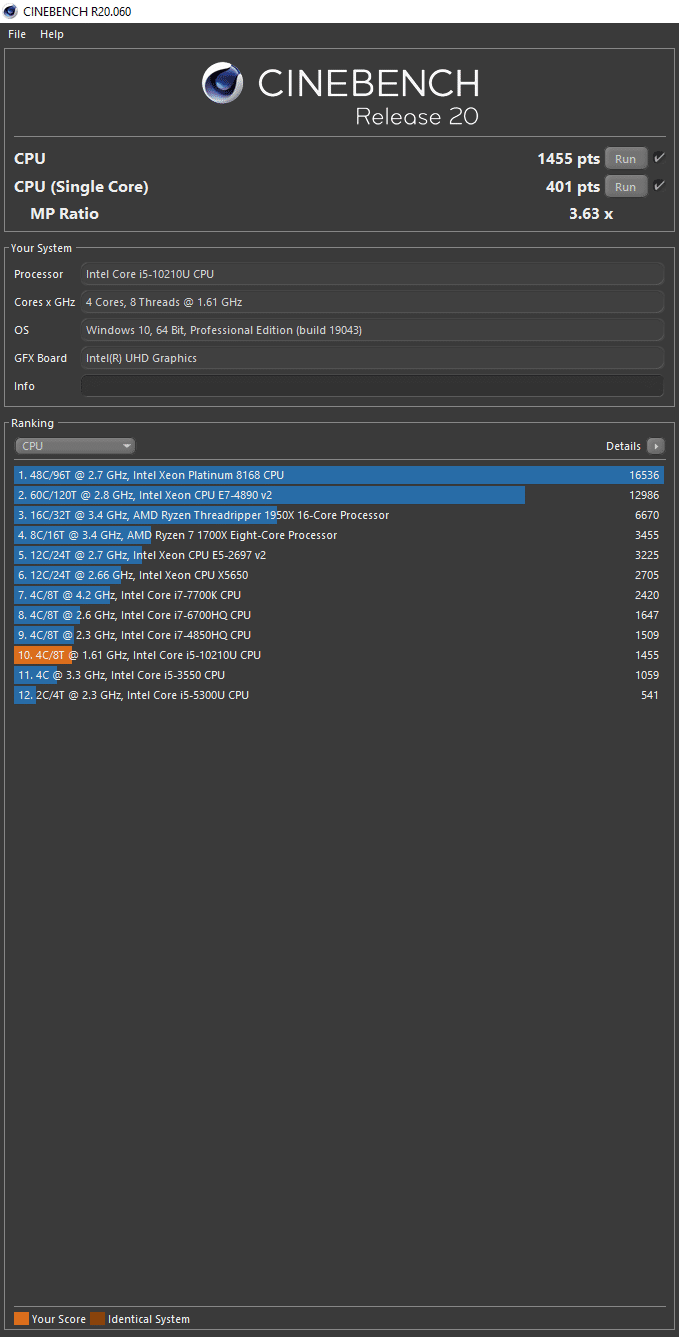Viewport: 679px width, 1337px height.
Task: Select ranking row Core i7-7700K
Action: click(339, 595)
